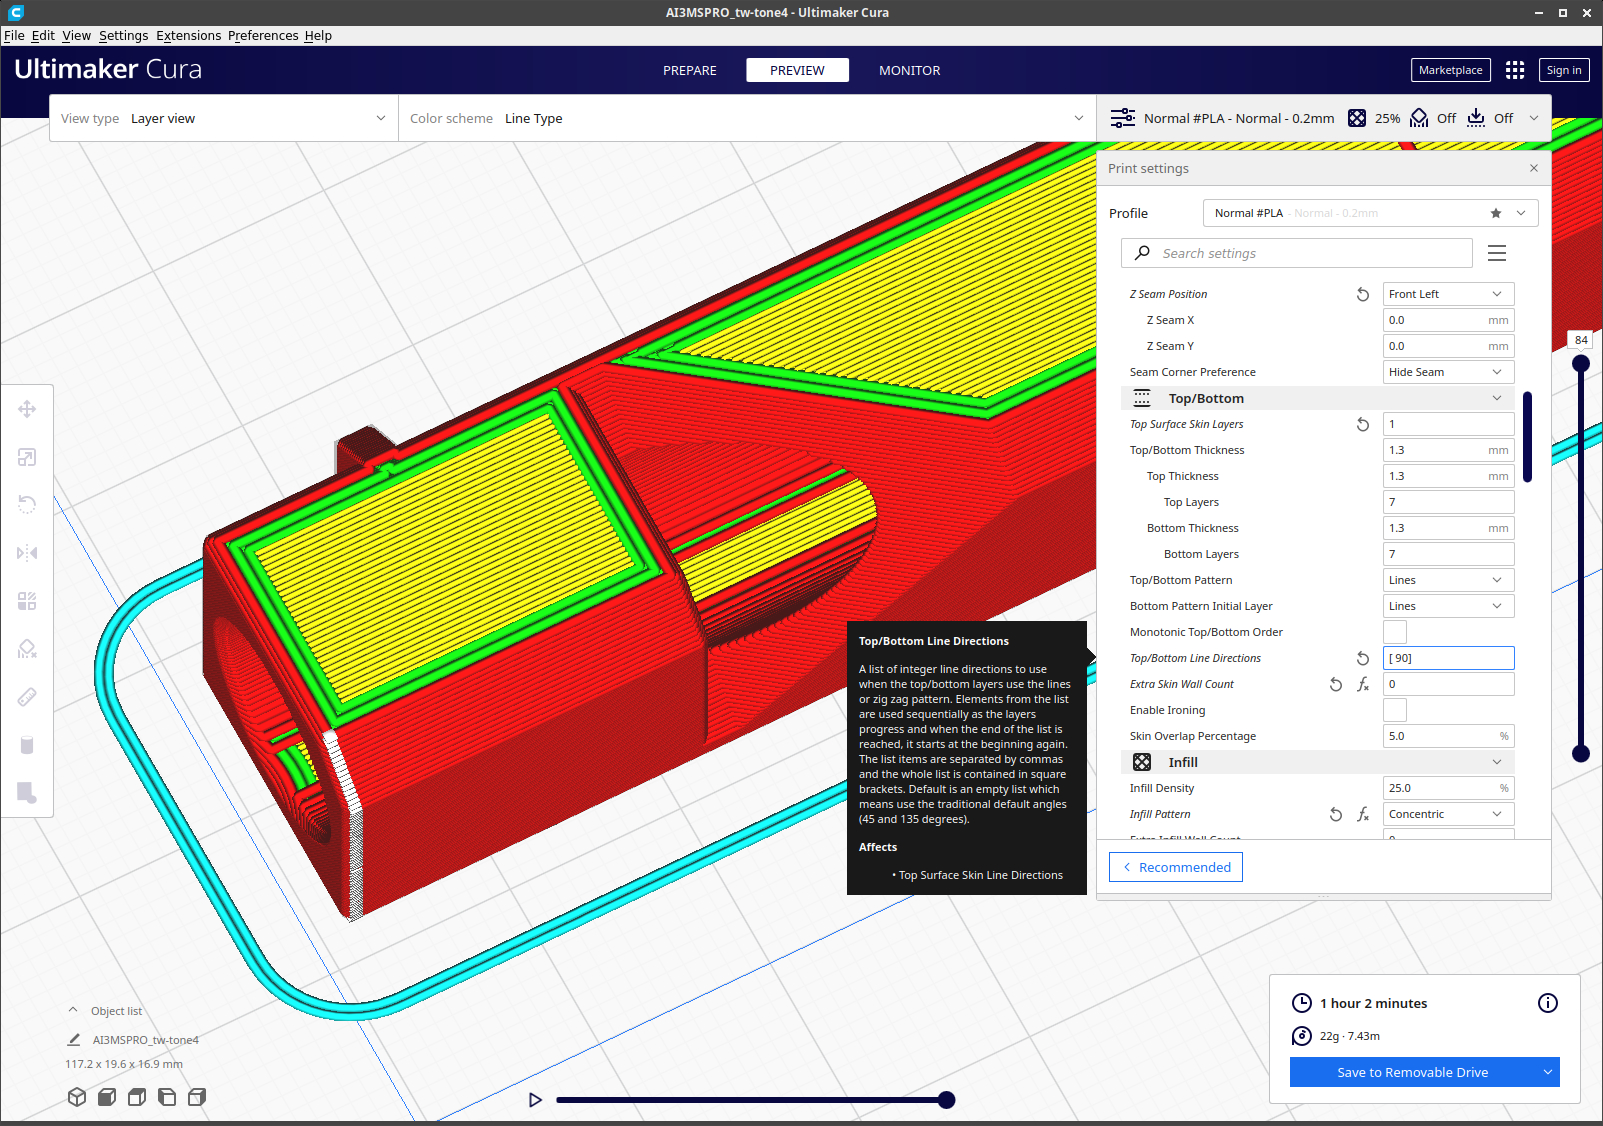This screenshot has height=1126, width=1603.
Task: Open Seam Corner Preference dropdown
Action: coord(1449,372)
